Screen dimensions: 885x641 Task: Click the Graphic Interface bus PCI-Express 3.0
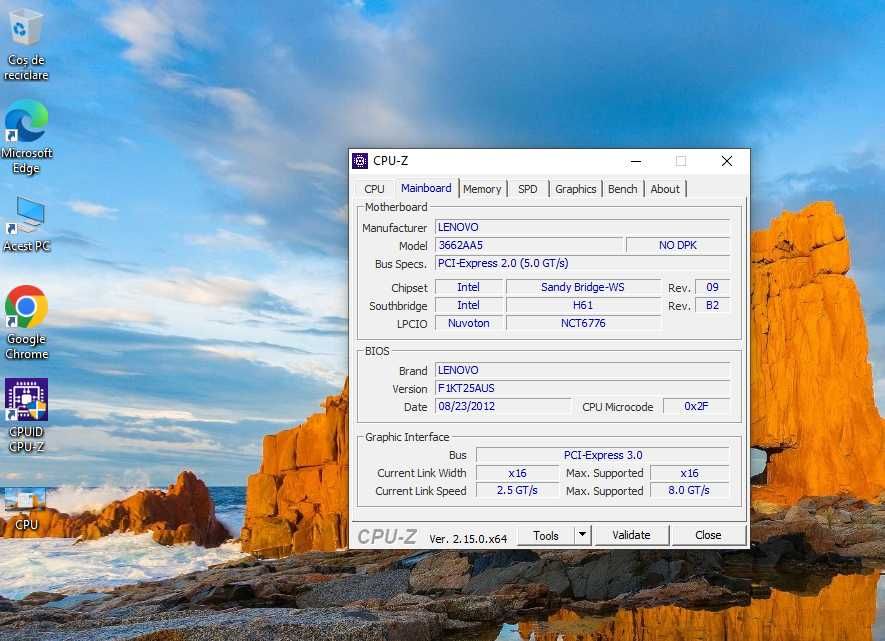[x=603, y=455]
